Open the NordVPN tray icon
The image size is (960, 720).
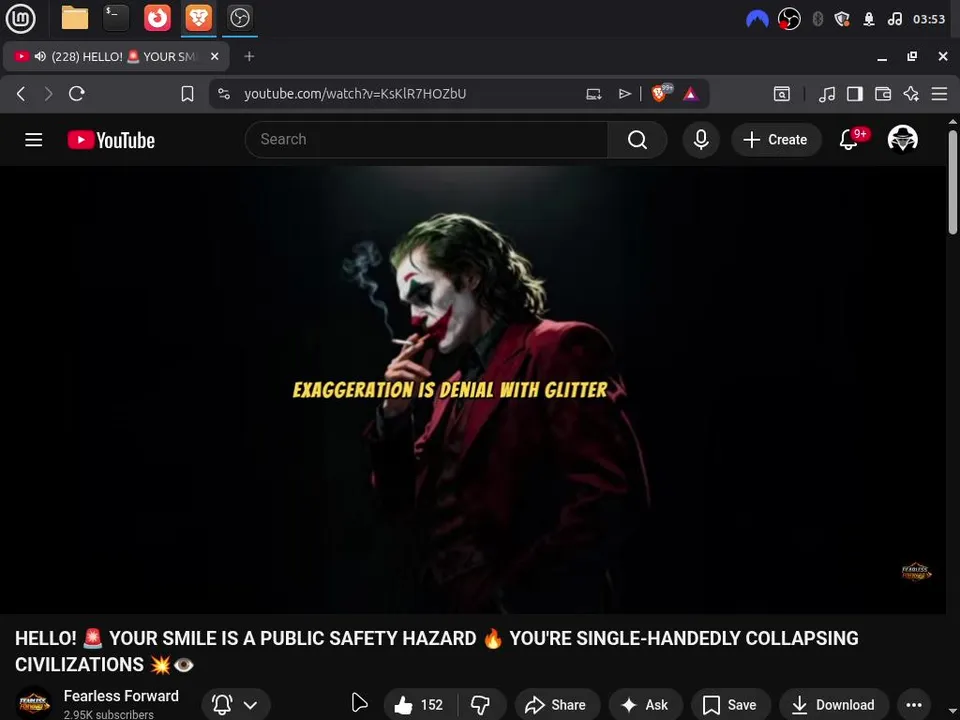tap(757, 20)
